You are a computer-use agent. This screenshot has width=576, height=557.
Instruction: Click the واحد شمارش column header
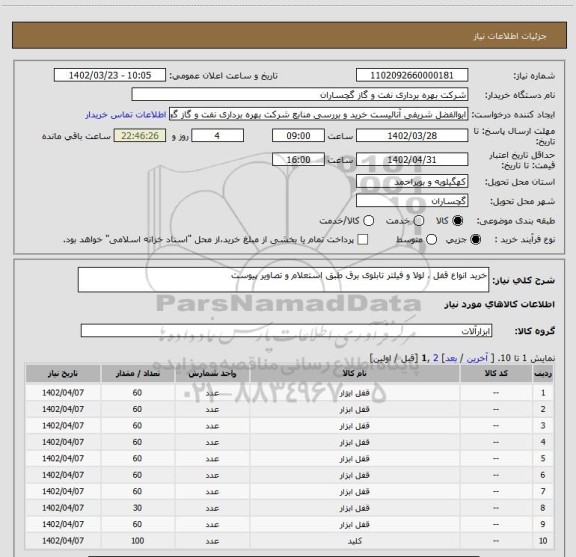[212, 374]
